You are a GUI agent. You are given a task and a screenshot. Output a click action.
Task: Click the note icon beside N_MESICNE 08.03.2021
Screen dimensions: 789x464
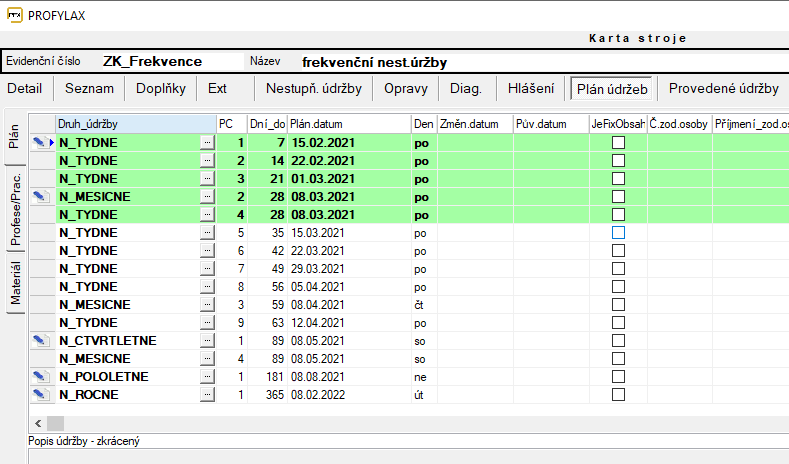click(39, 197)
